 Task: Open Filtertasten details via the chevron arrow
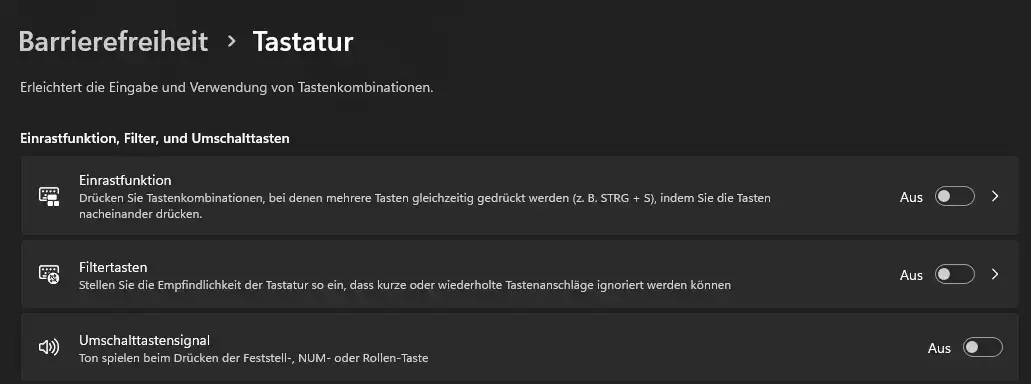[x=995, y=274]
